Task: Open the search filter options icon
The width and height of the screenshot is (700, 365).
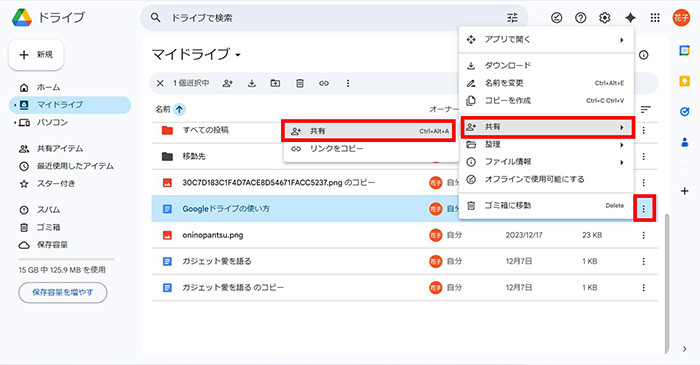Action: [512, 18]
